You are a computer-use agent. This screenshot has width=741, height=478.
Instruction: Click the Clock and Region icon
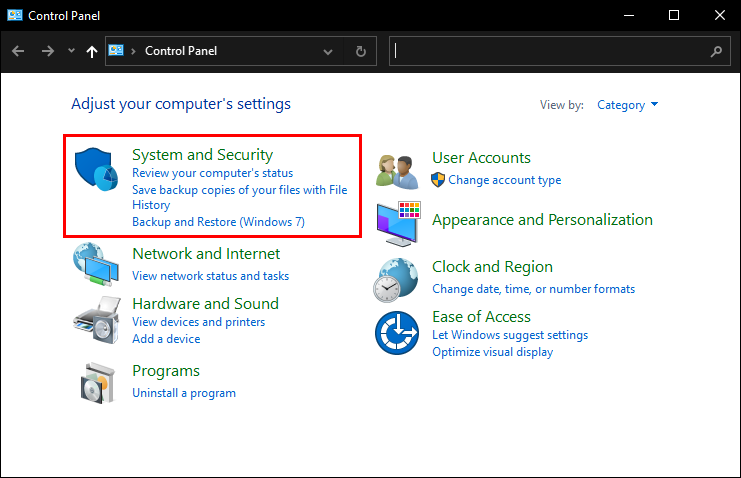click(397, 279)
